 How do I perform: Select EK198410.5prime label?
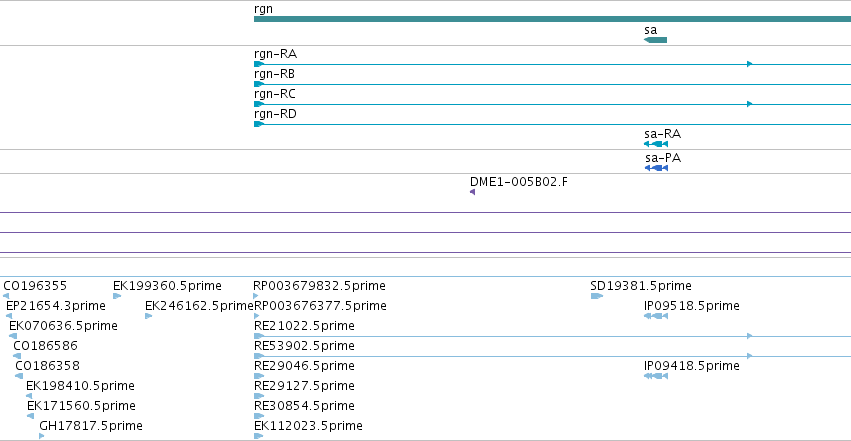[x=80, y=387]
